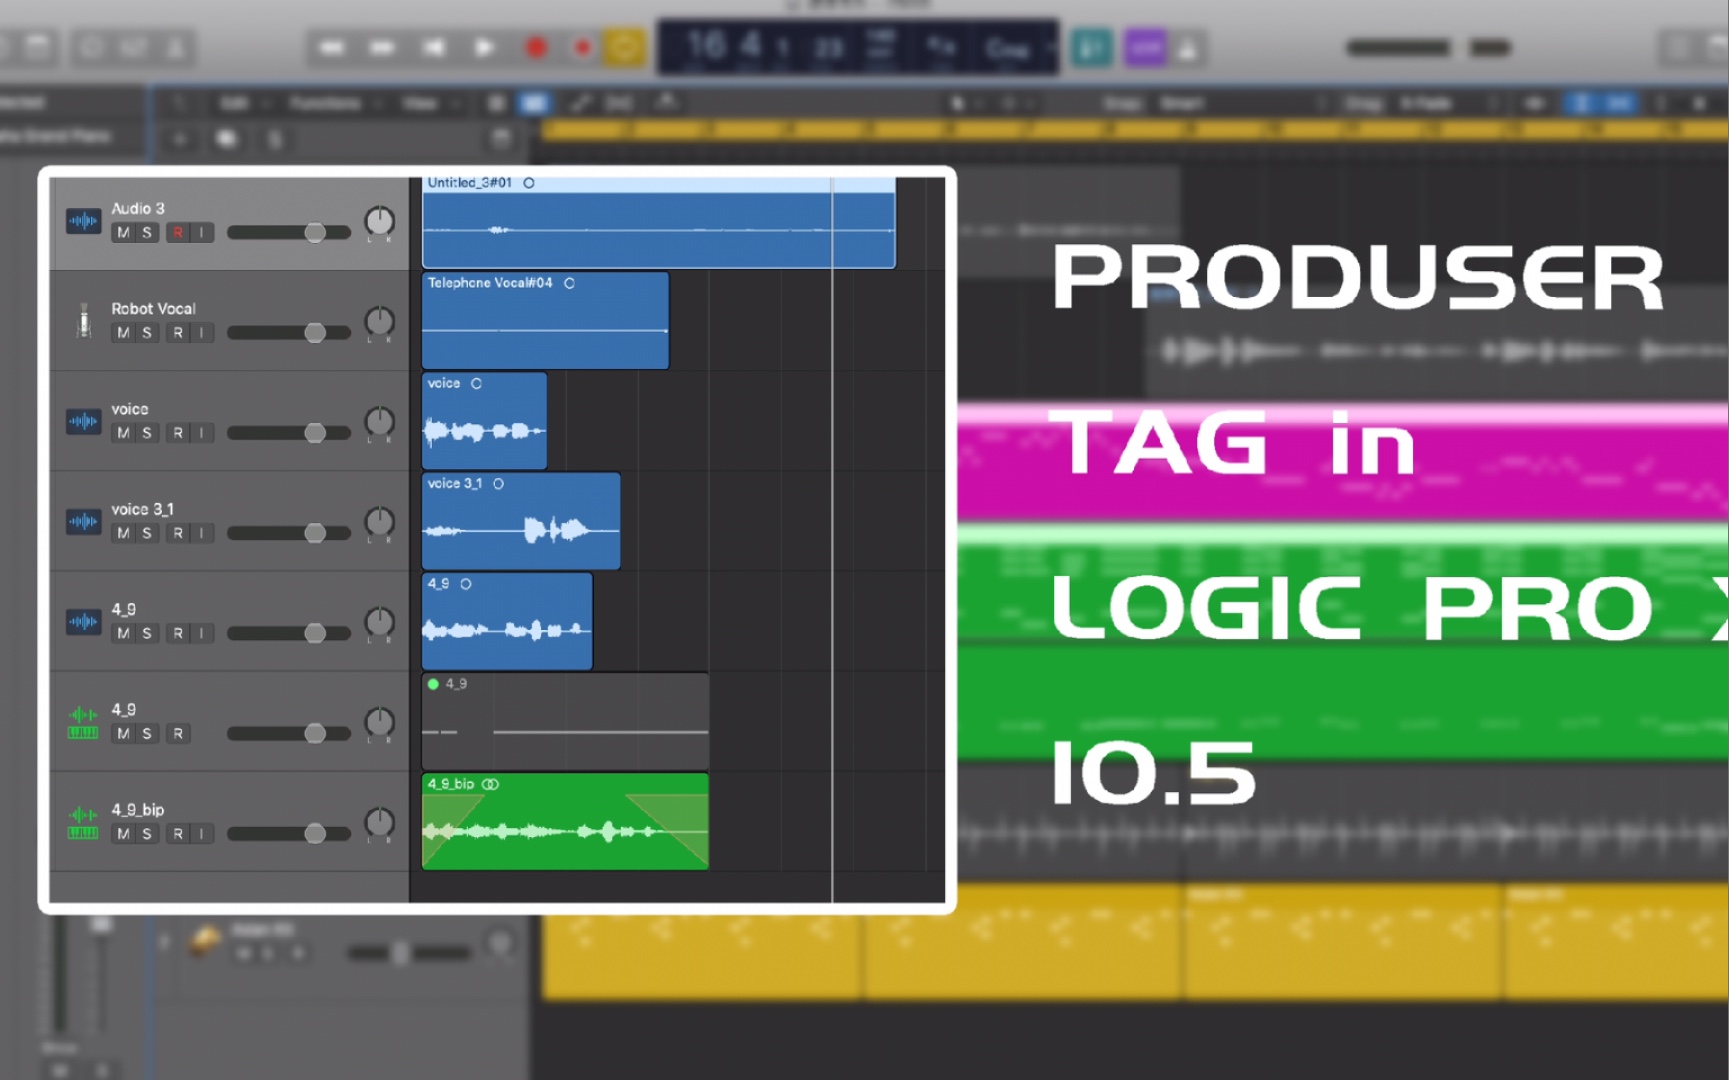Toggle the yellow Cycle button
Screen dimensions: 1729x1080
[x=624, y=47]
